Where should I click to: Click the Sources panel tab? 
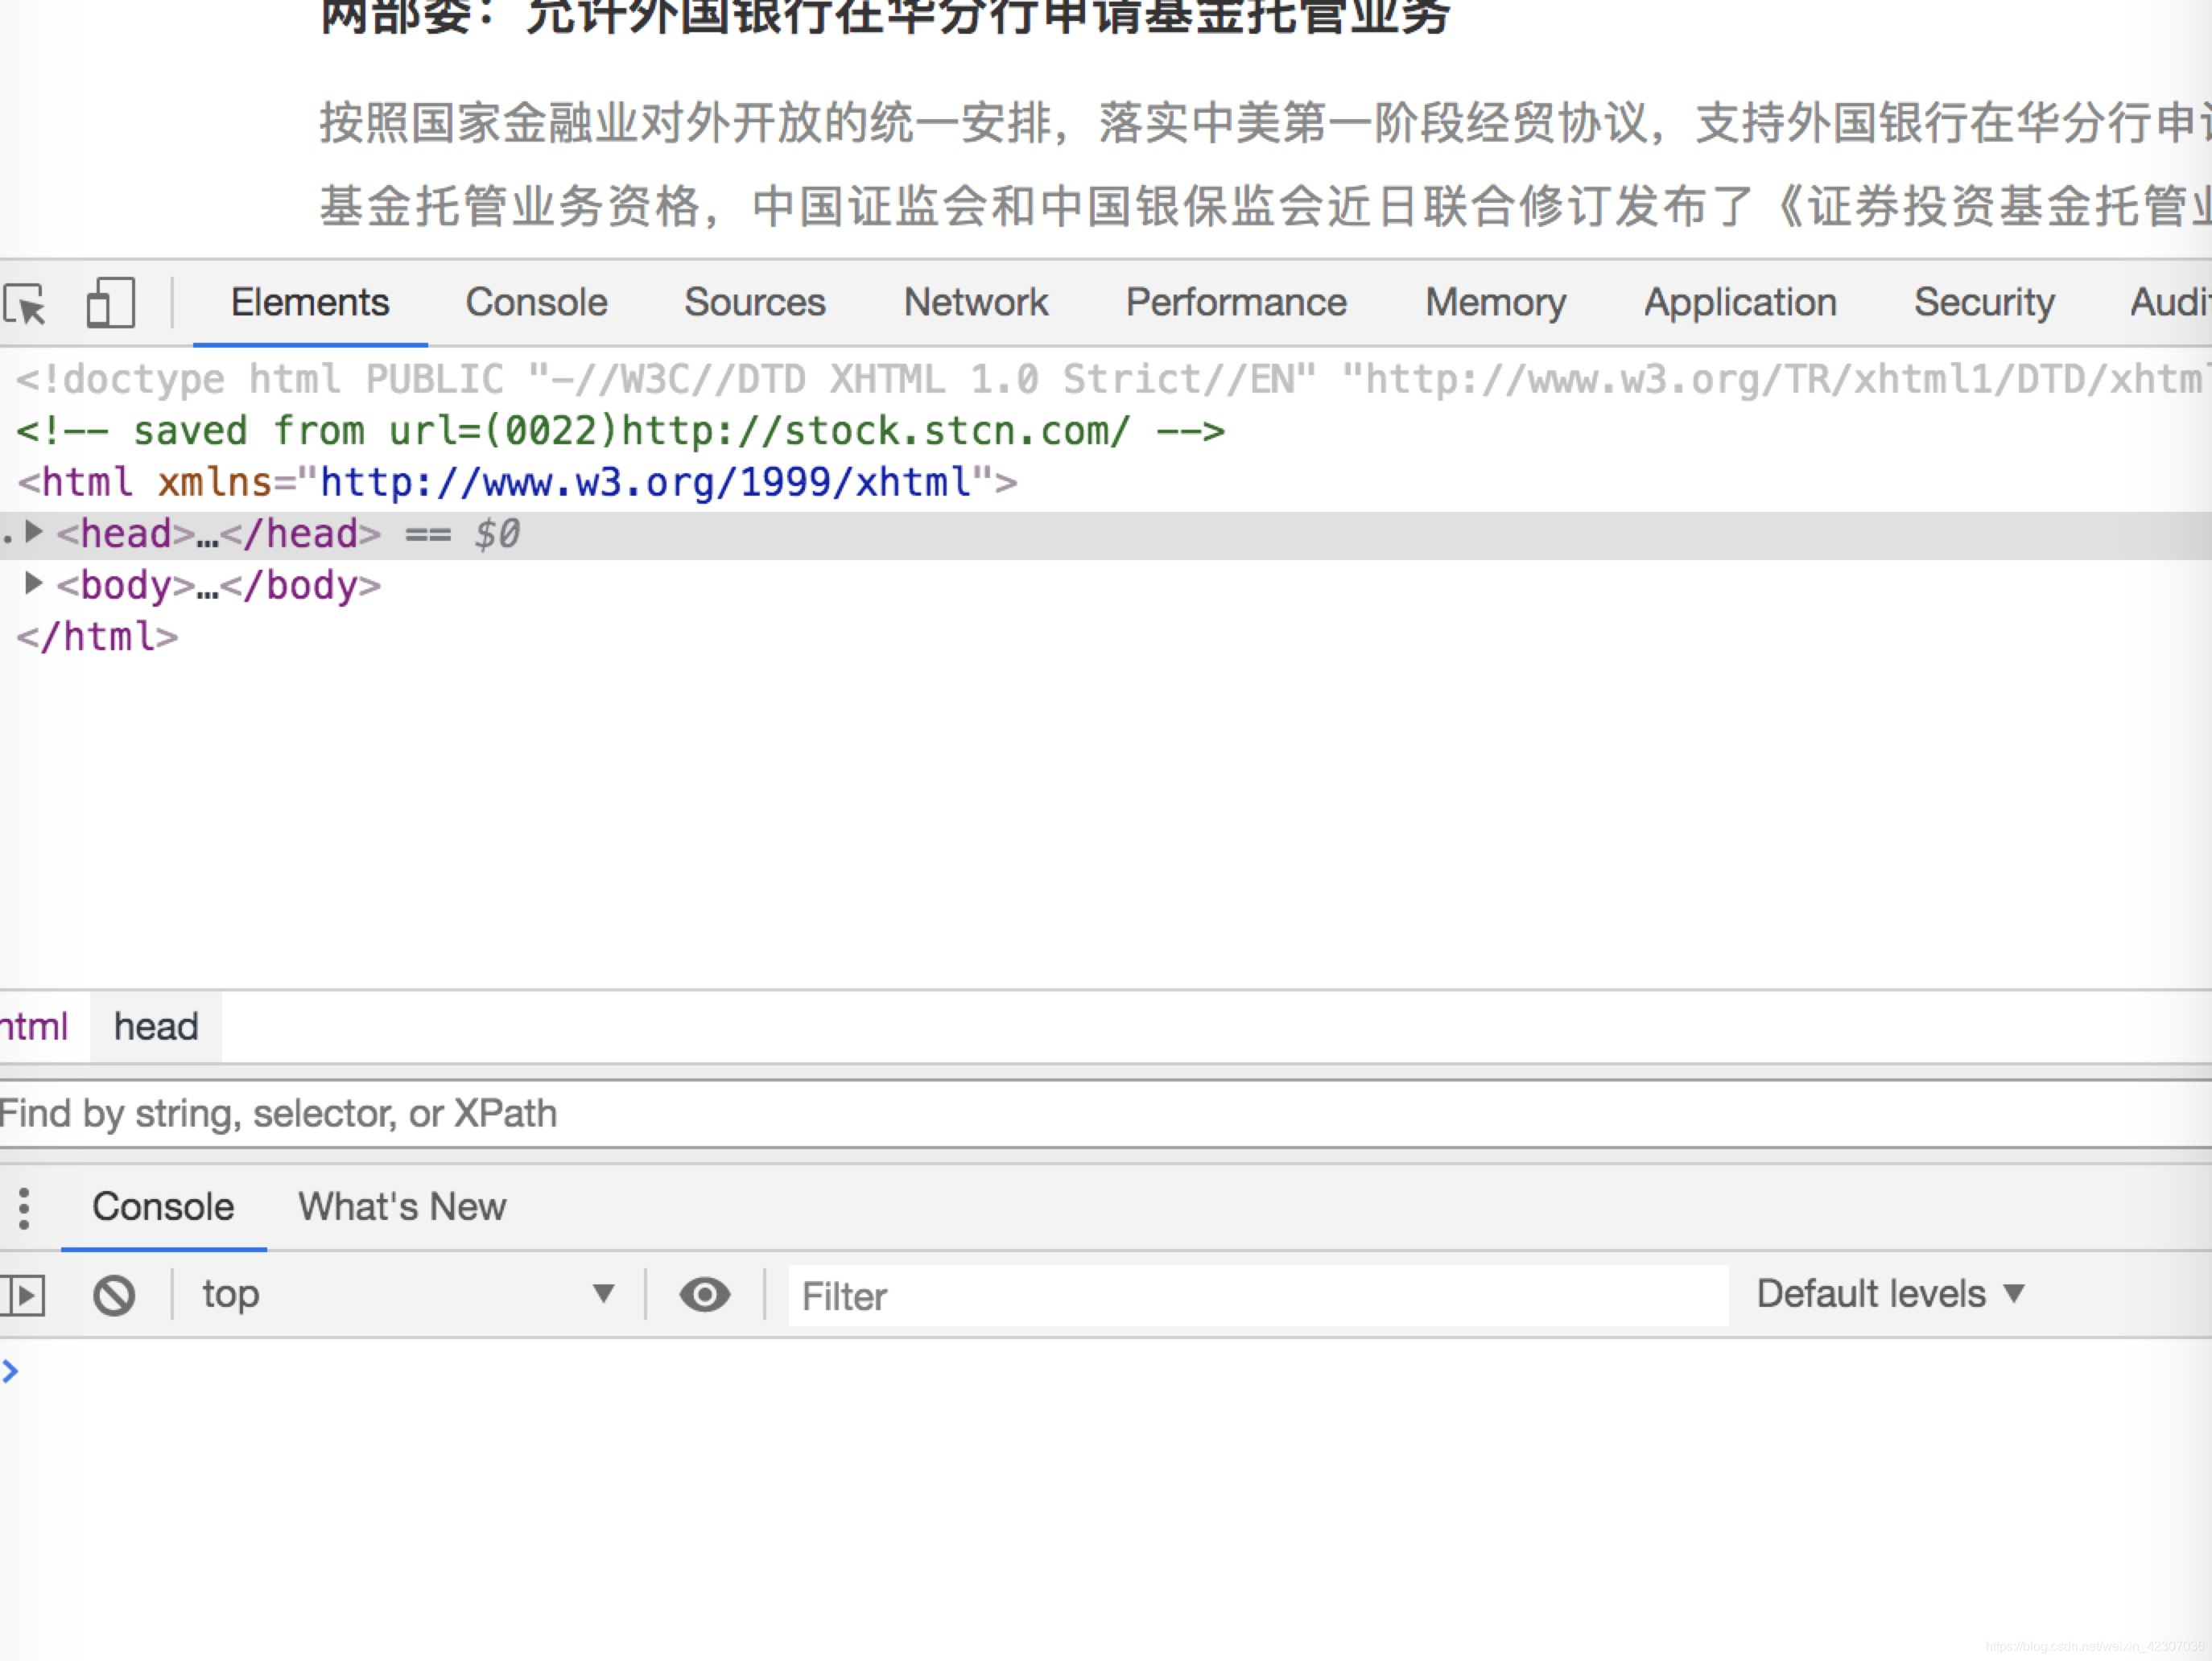[x=753, y=302]
